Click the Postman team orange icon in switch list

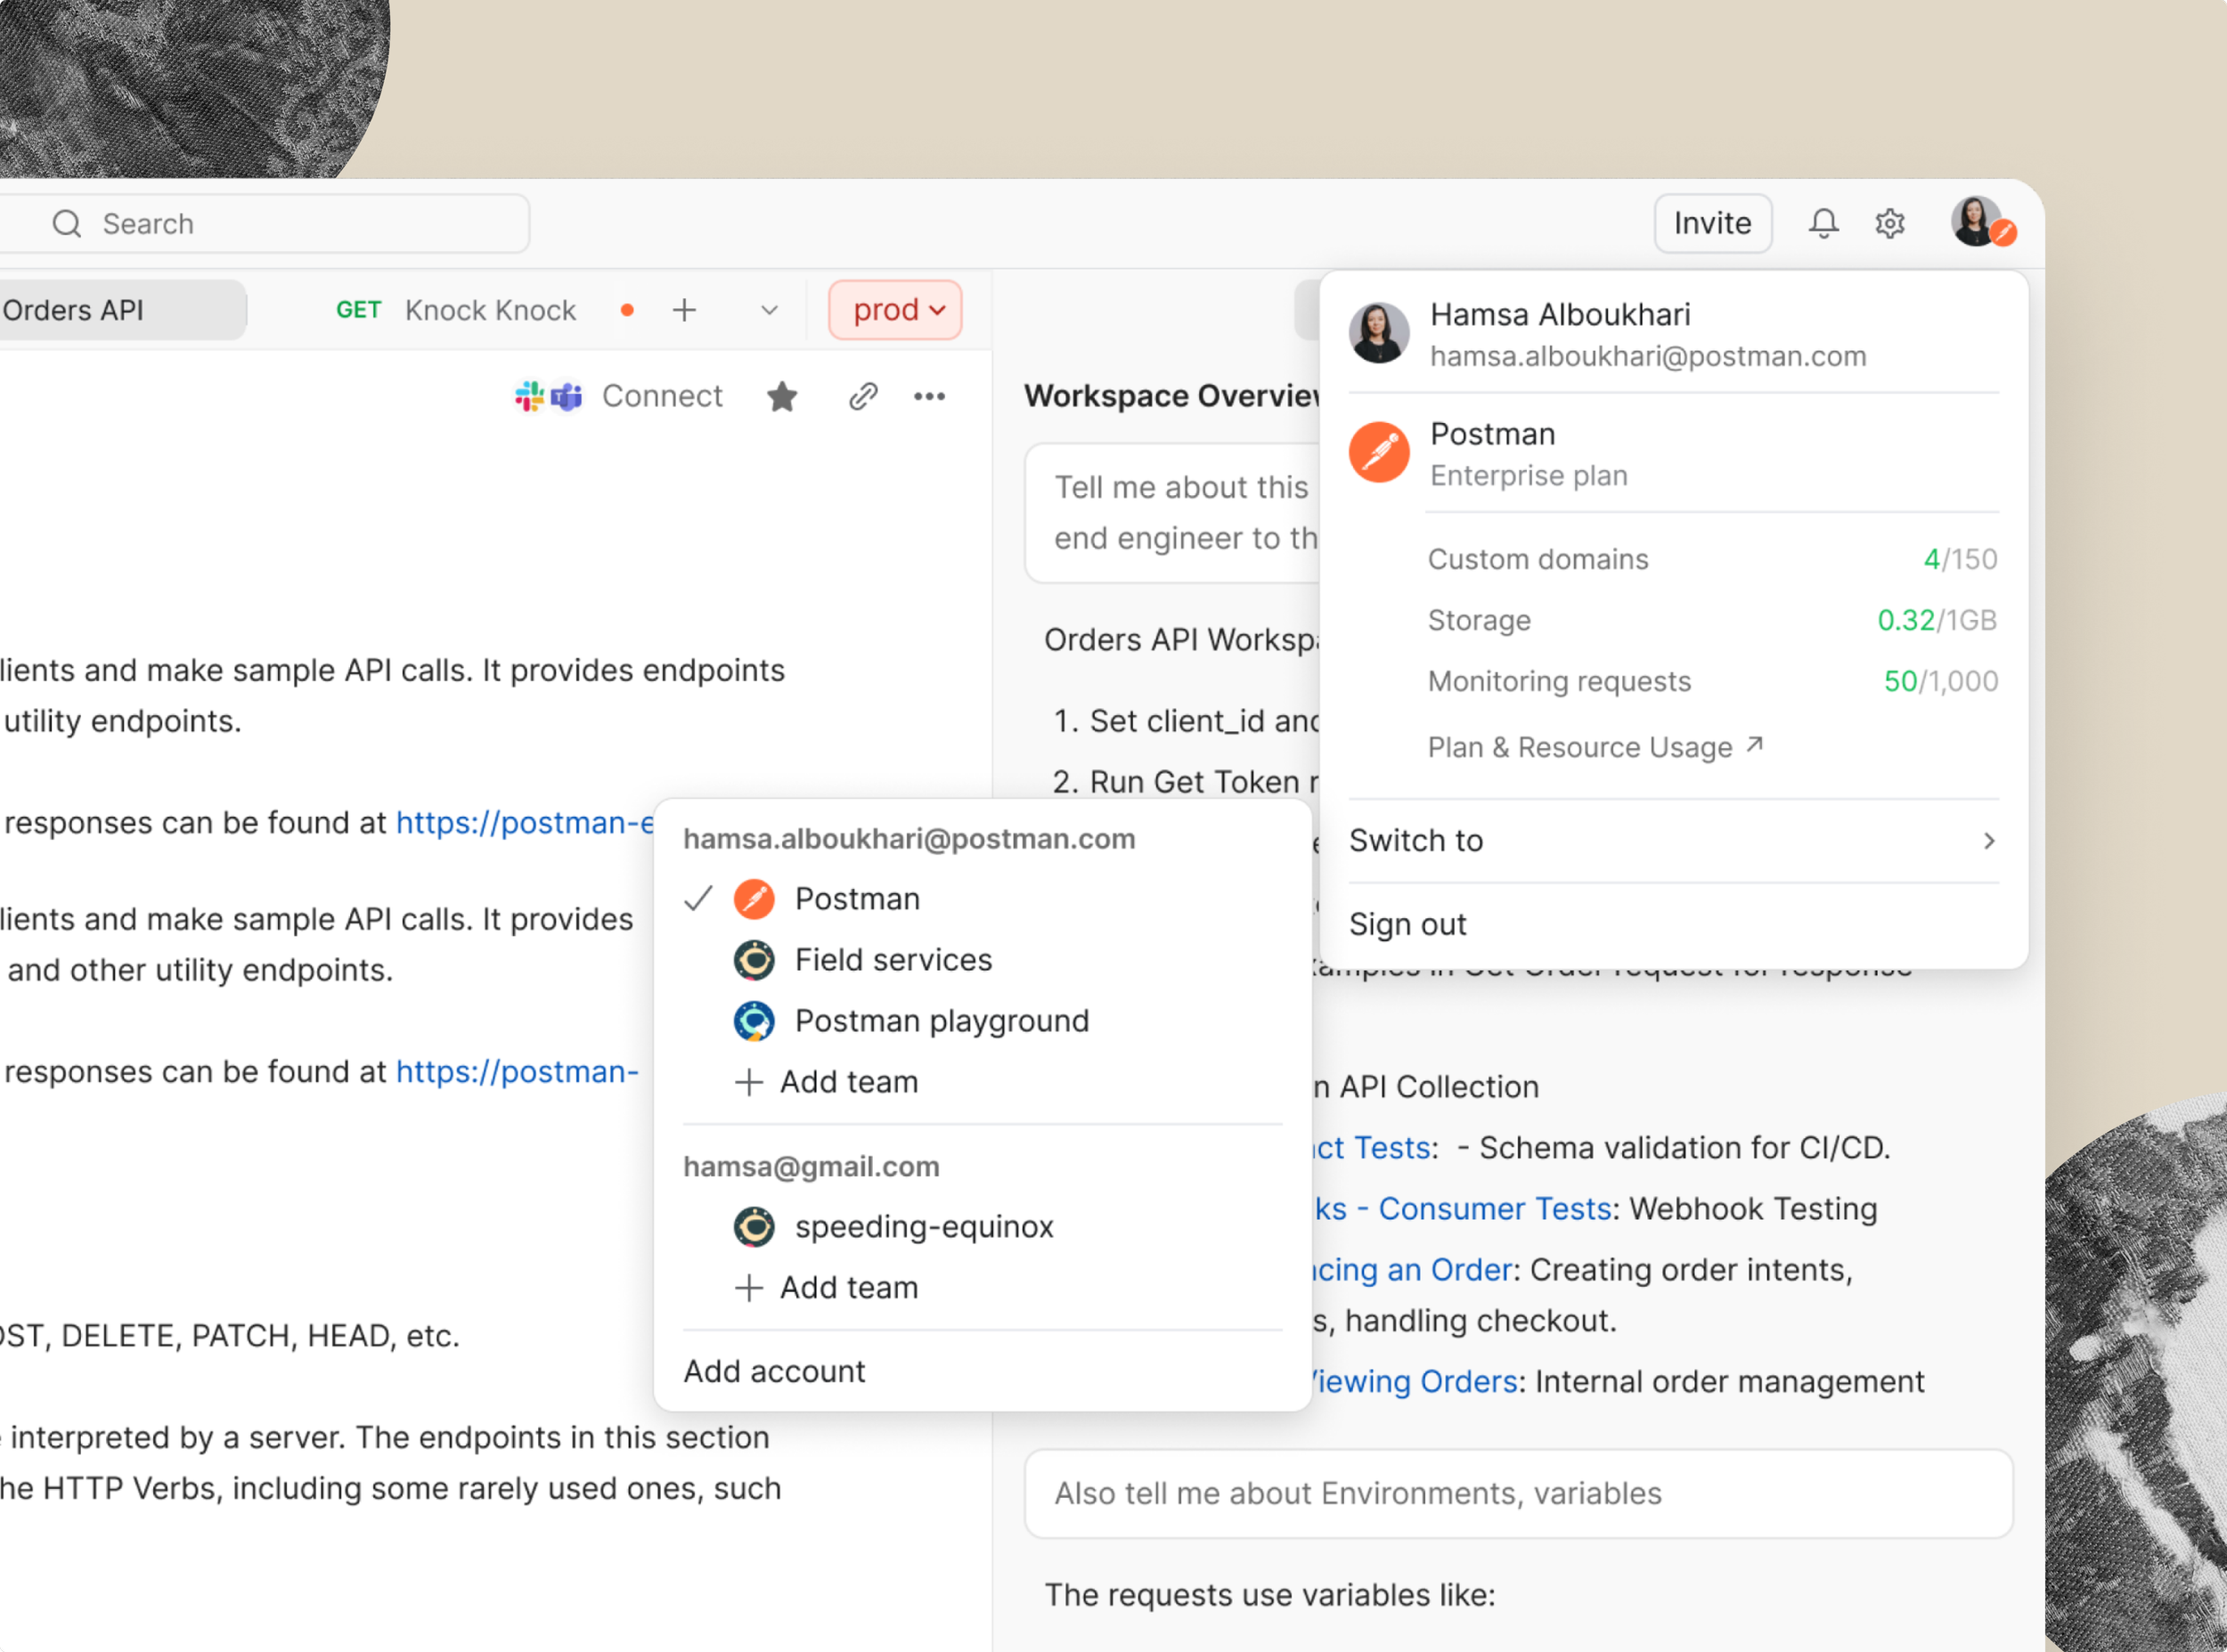[754, 899]
